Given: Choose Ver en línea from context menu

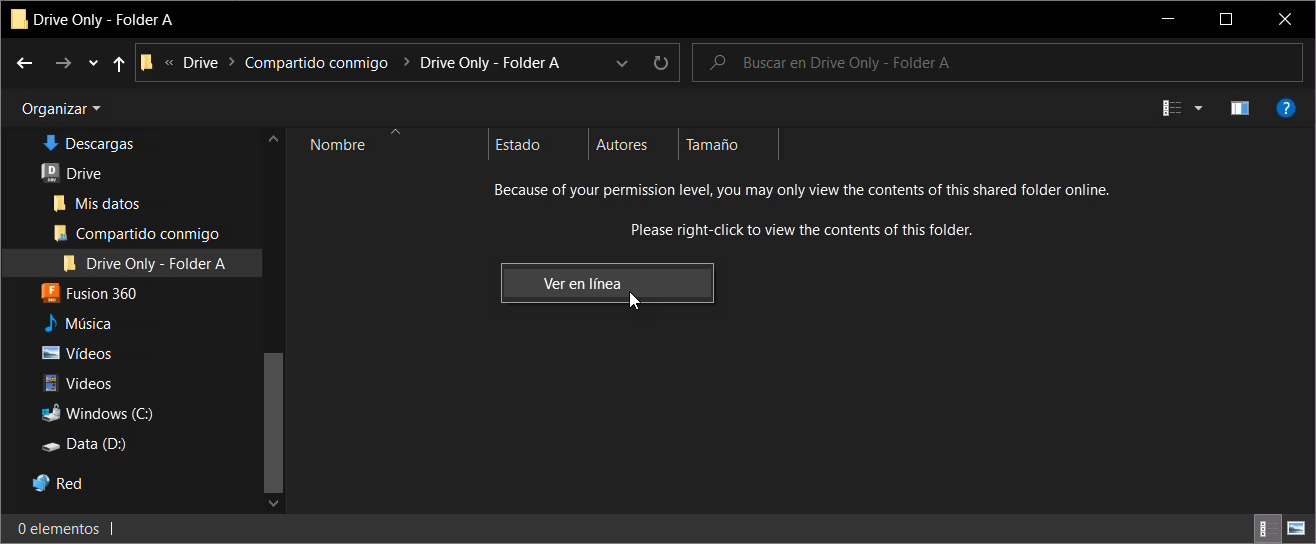Looking at the screenshot, I should point(582,283).
